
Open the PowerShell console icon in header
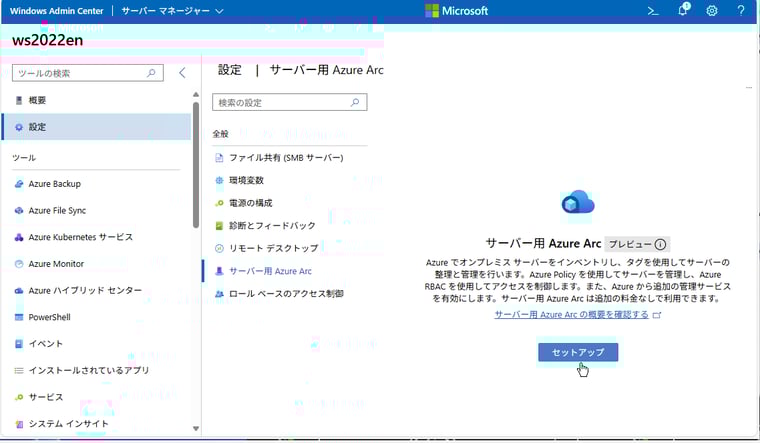click(x=653, y=11)
